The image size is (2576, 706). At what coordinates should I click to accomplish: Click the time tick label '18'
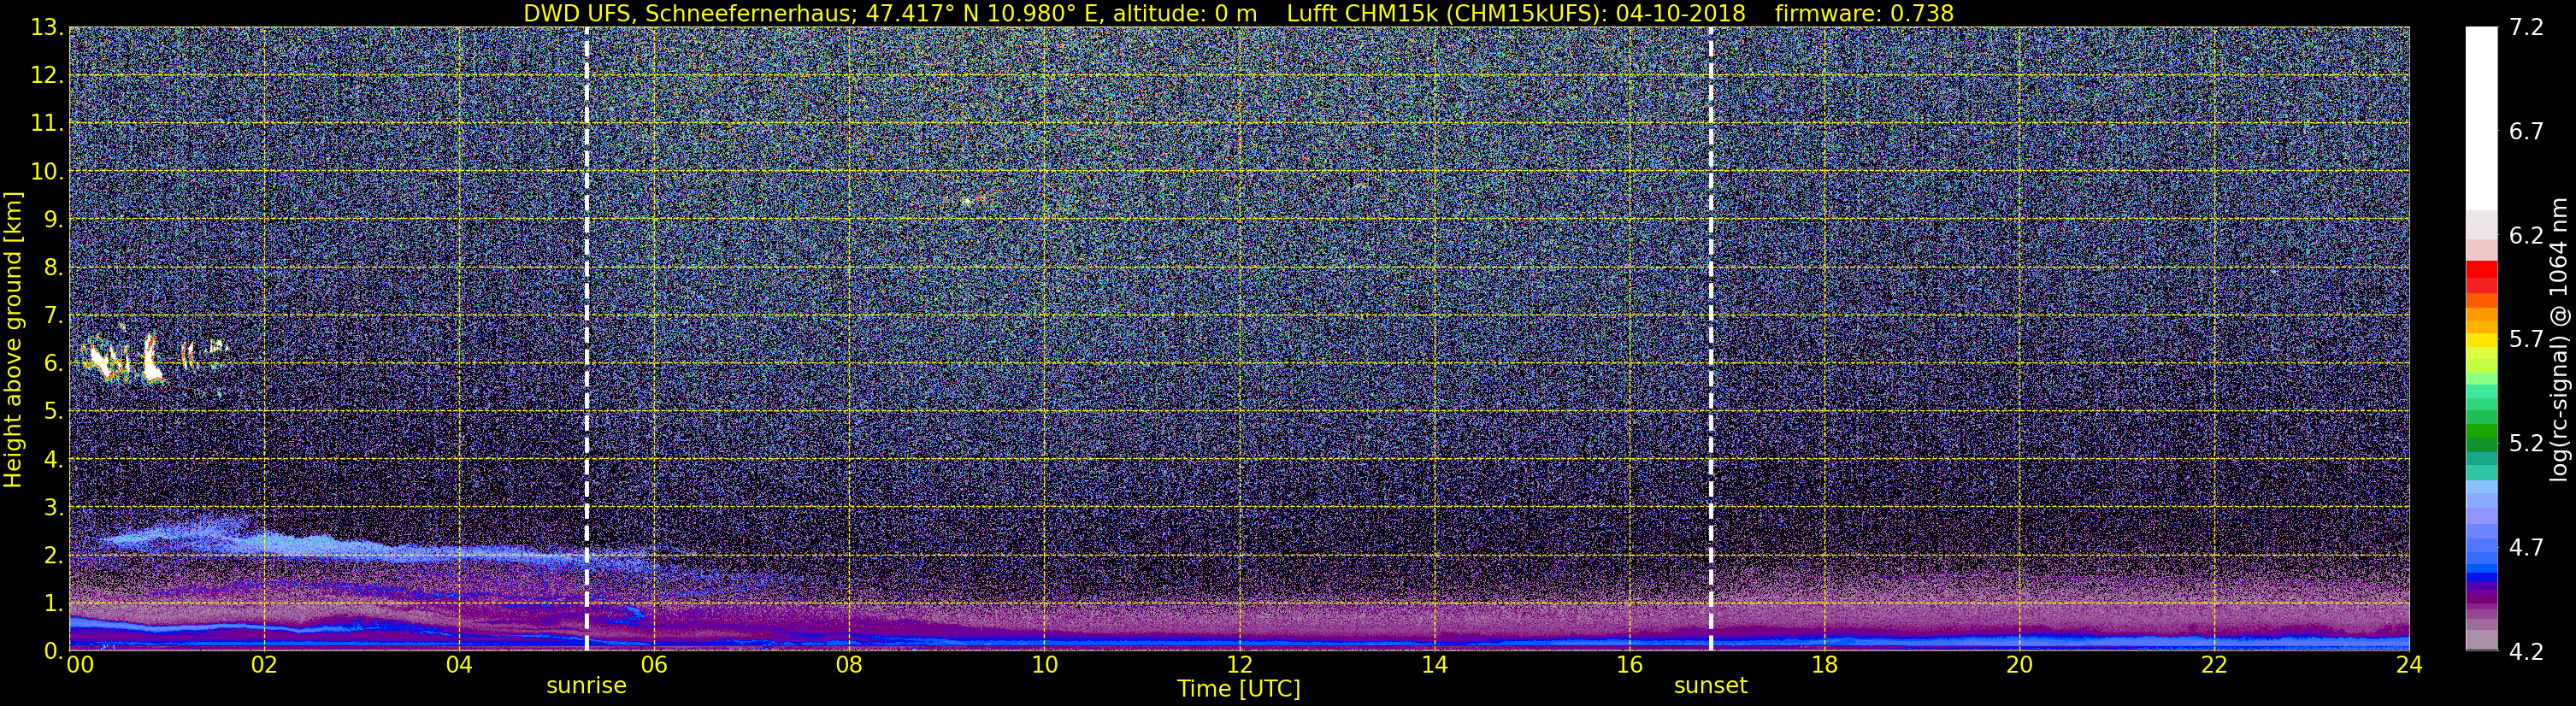click(1824, 666)
